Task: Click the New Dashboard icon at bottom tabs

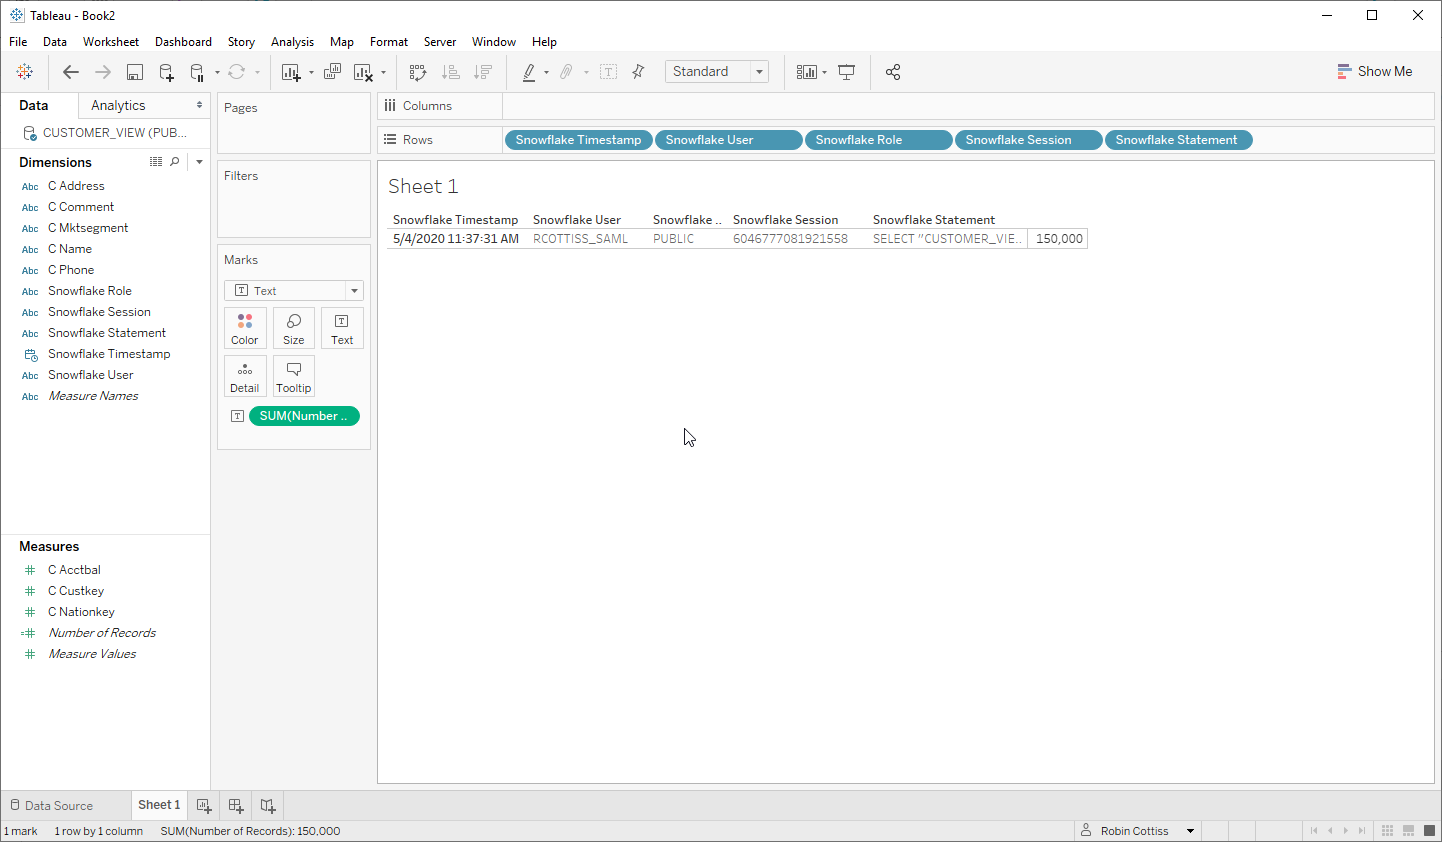Action: [x=236, y=805]
